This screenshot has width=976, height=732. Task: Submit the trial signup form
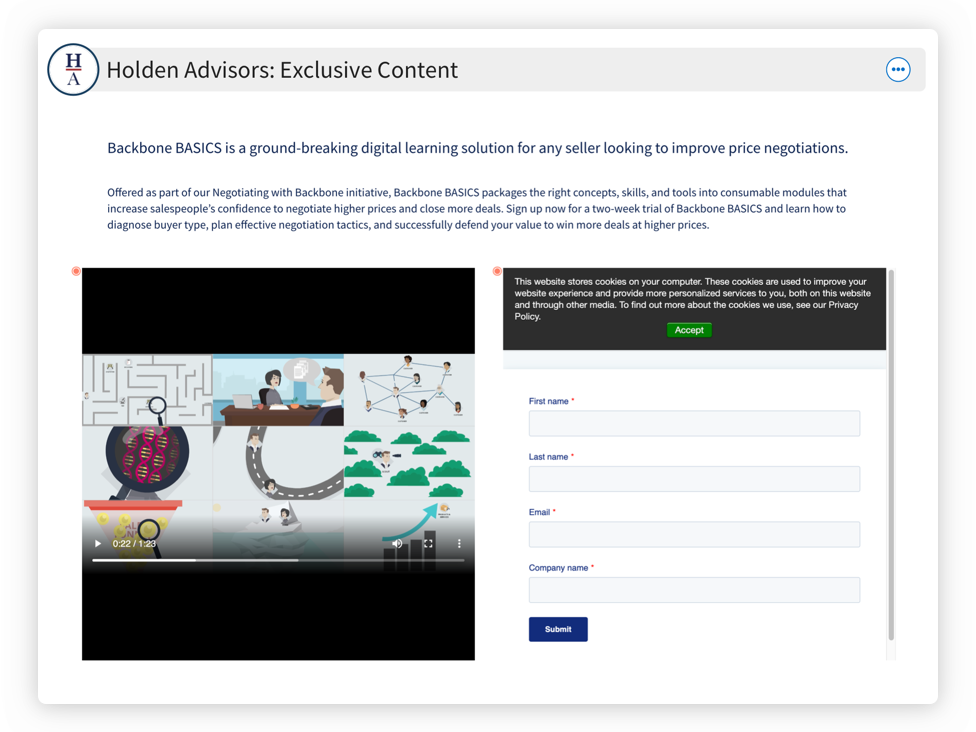(558, 629)
